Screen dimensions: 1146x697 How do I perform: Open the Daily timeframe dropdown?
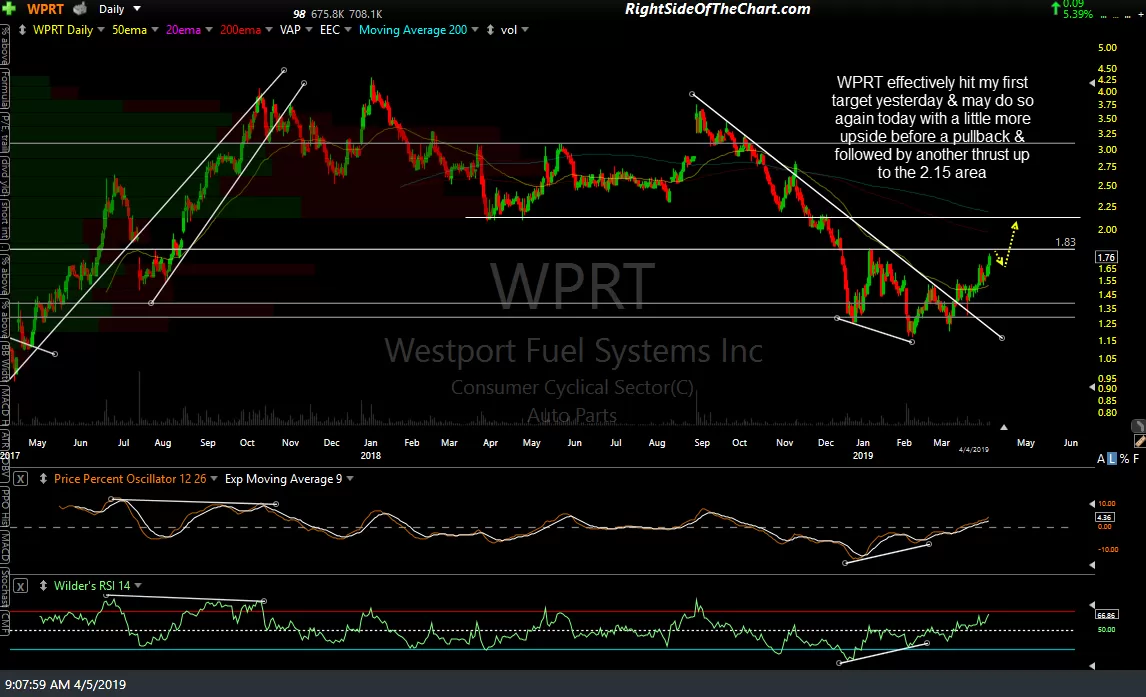coord(137,9)
